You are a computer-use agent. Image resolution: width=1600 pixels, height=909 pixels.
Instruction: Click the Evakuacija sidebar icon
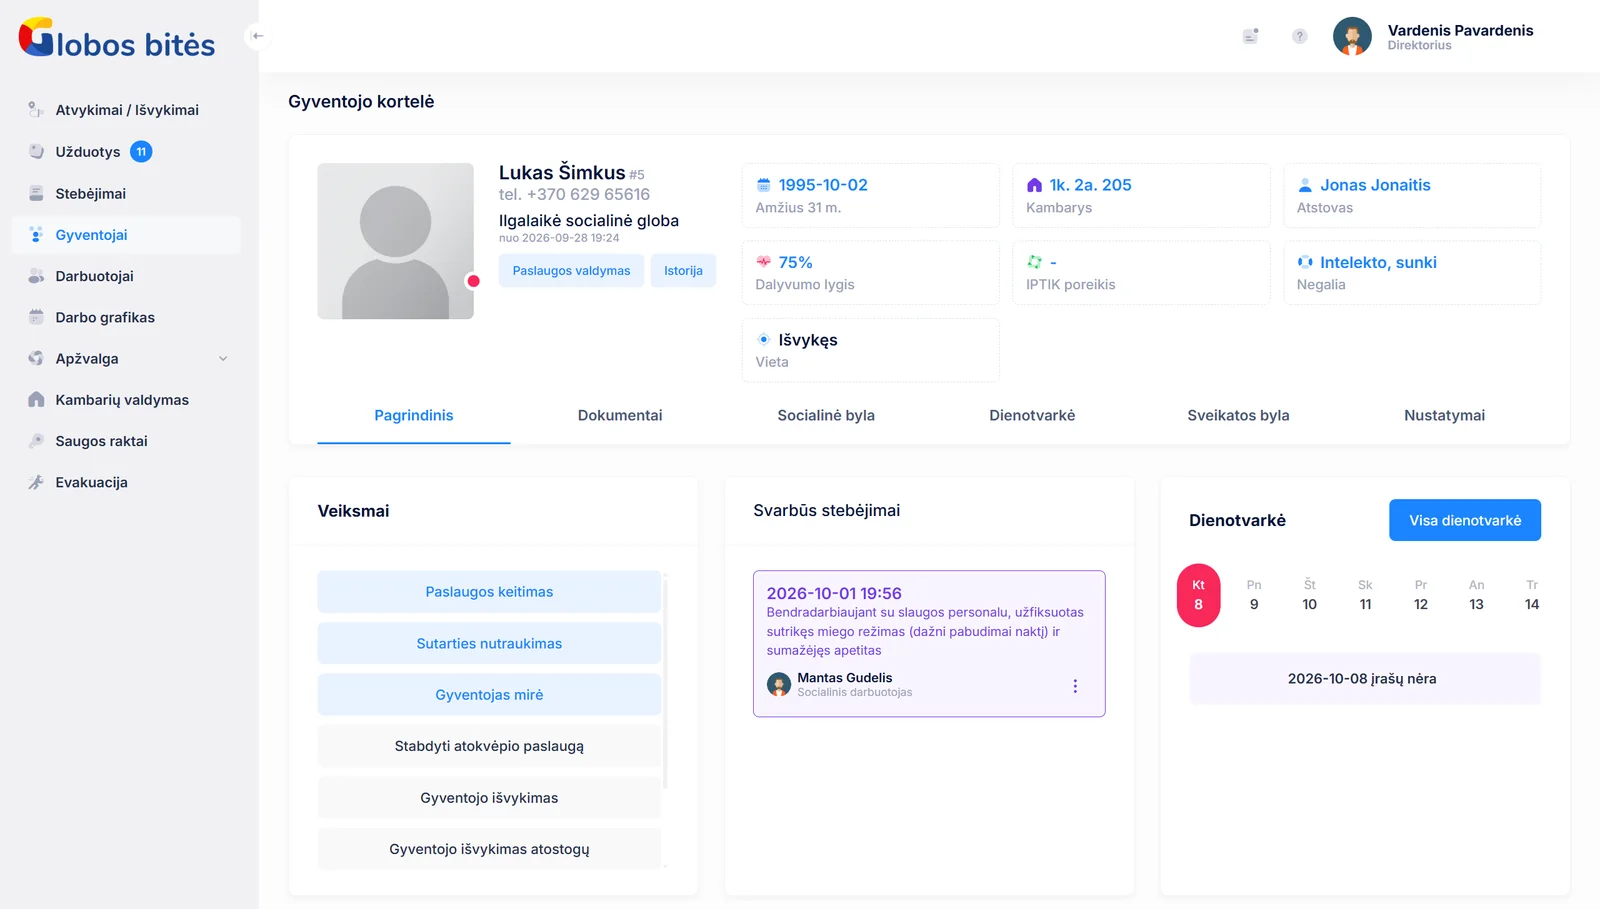[x=36, y=482]
